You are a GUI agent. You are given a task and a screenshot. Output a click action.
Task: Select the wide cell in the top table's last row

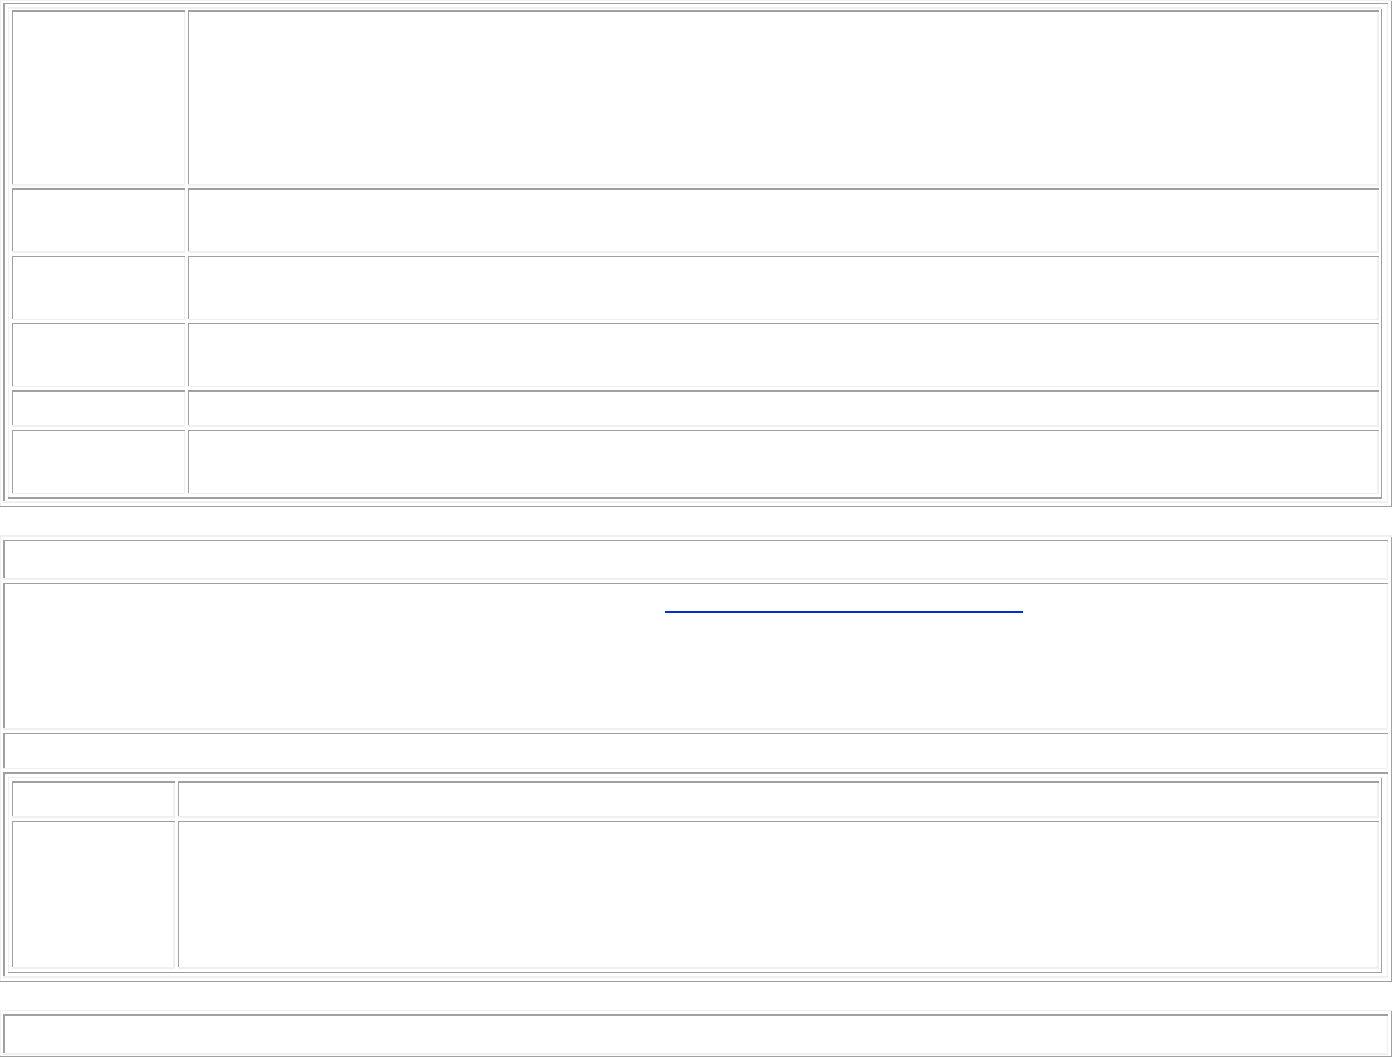click(x=783, y=462)
